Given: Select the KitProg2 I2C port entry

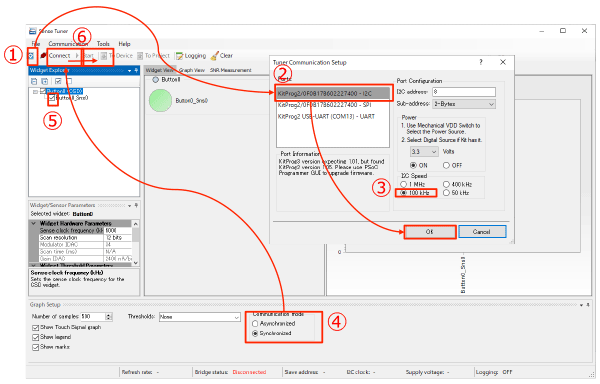Looking at the screenshot, I should point(333,93).
